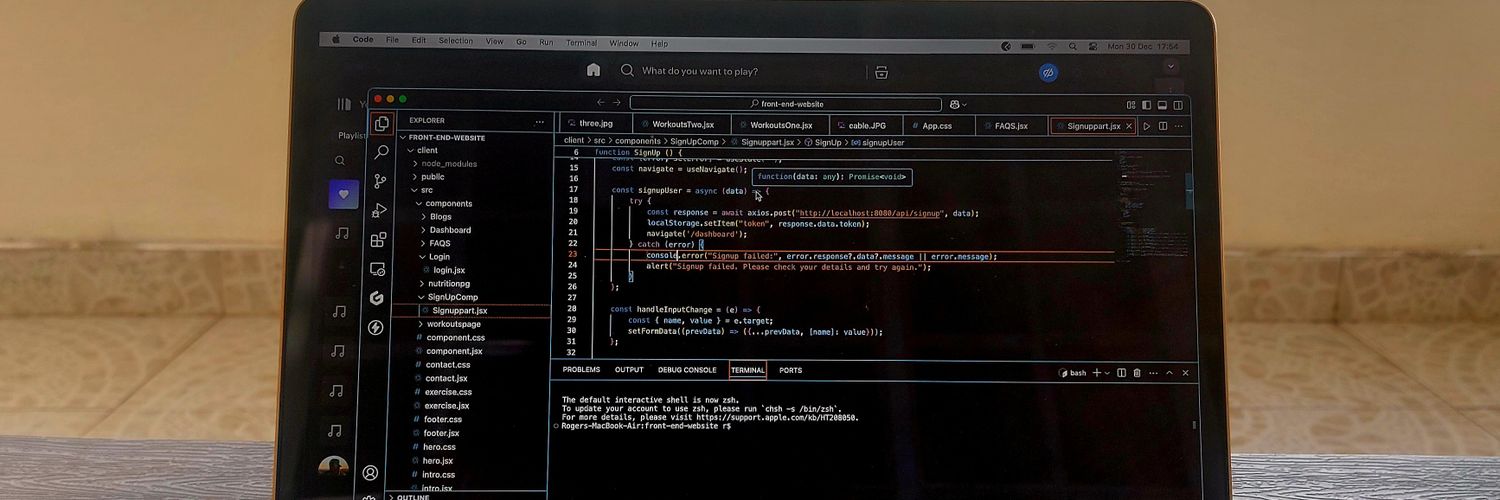Split the terminal
This screenshot has height=500, width=1500.
click(x=1121, y=373)
